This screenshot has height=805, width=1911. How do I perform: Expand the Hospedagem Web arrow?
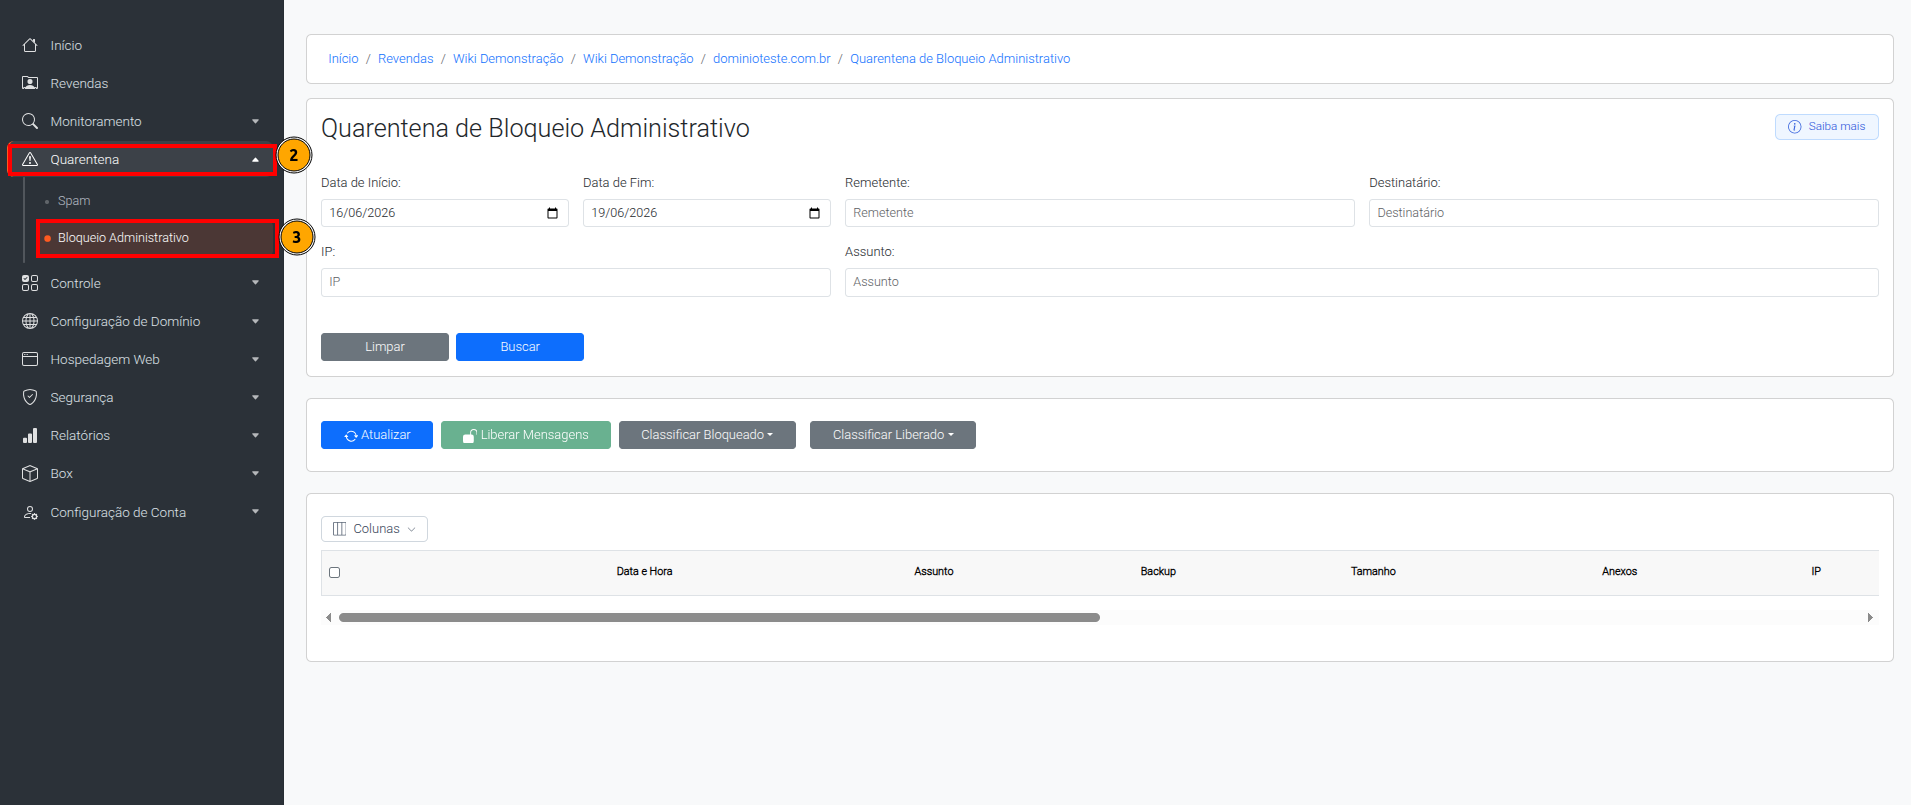click(x=256, y=359)
